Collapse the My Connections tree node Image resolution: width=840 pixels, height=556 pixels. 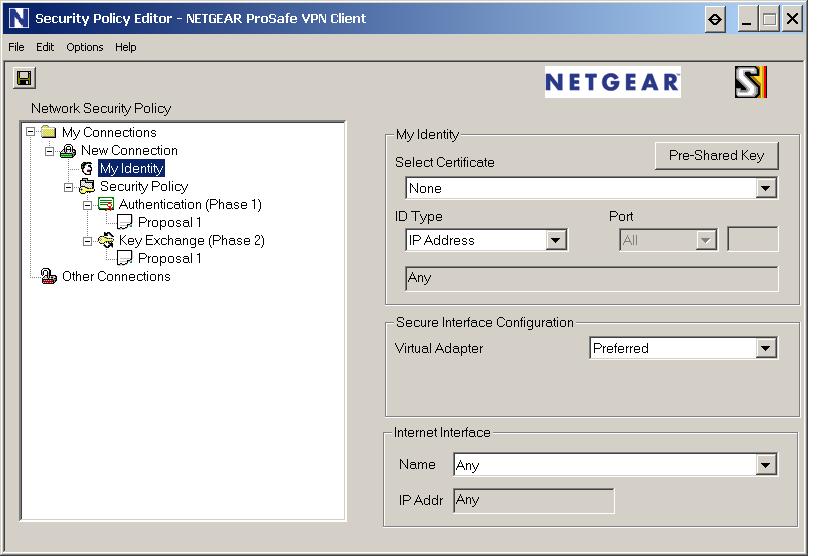31,132
